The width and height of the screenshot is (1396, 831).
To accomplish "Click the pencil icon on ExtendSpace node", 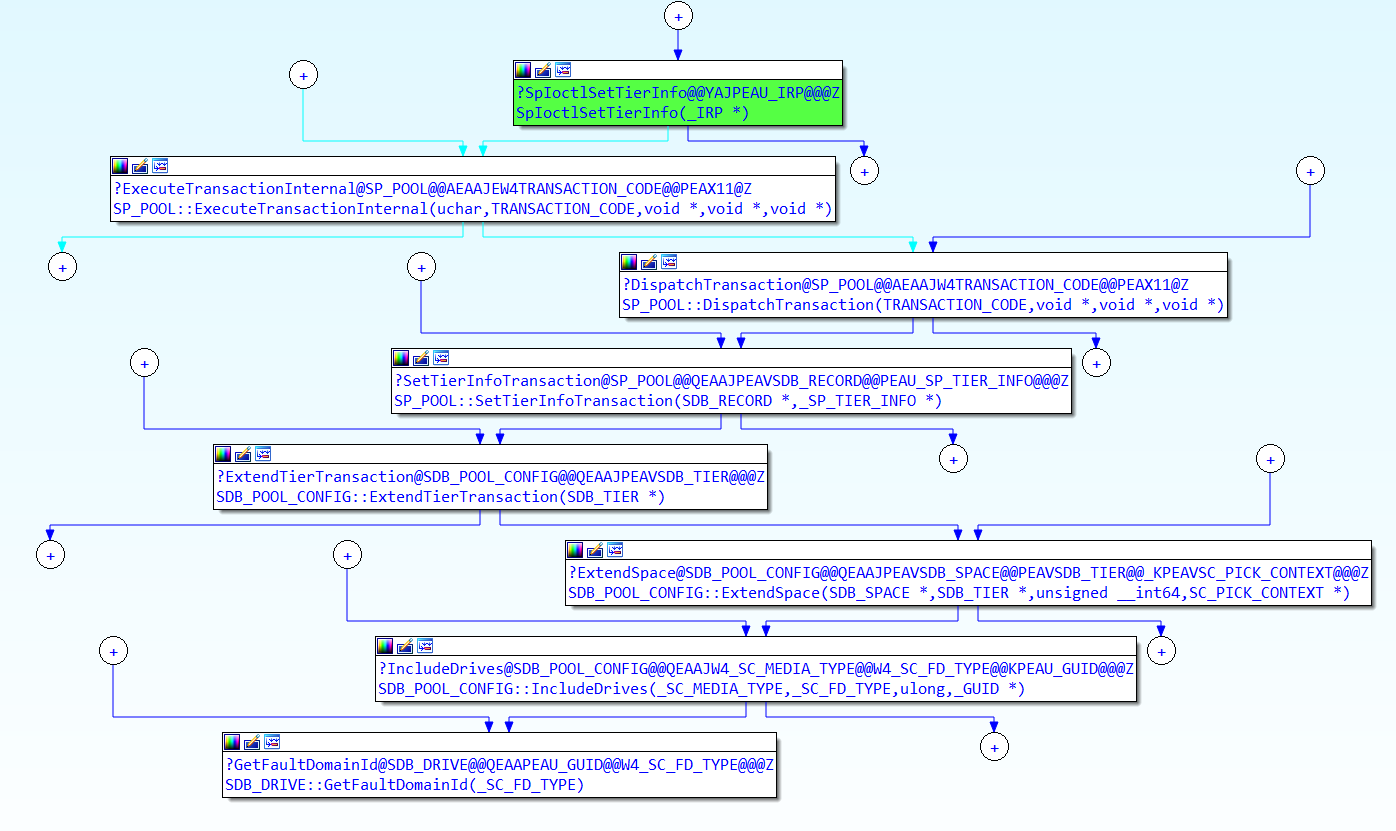I will pyautogui.click(x=595, y=550).
